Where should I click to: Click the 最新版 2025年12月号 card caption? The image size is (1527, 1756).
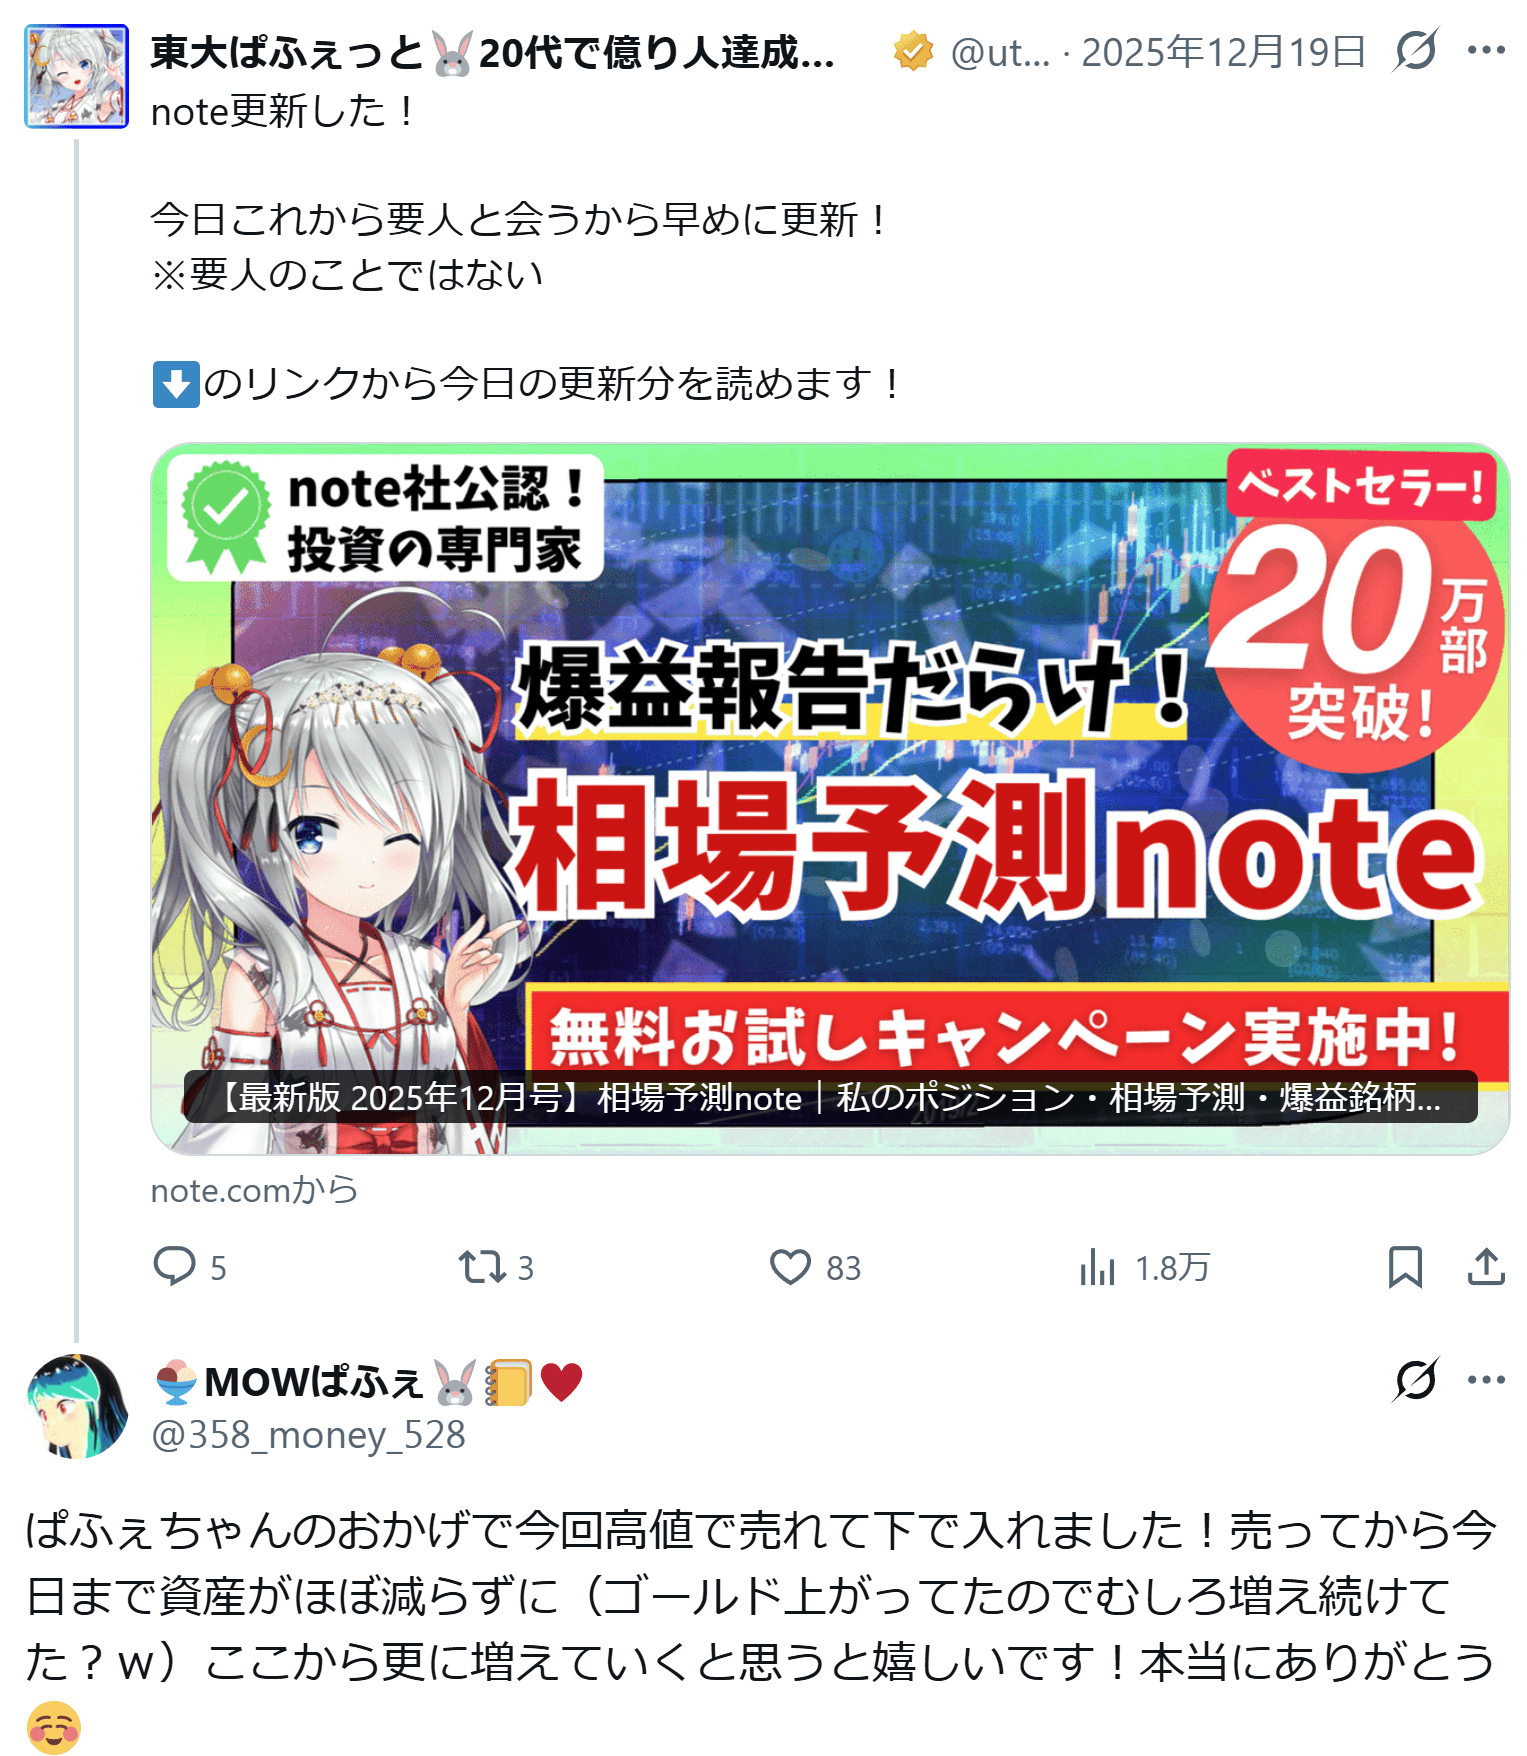coord(830,1097)
